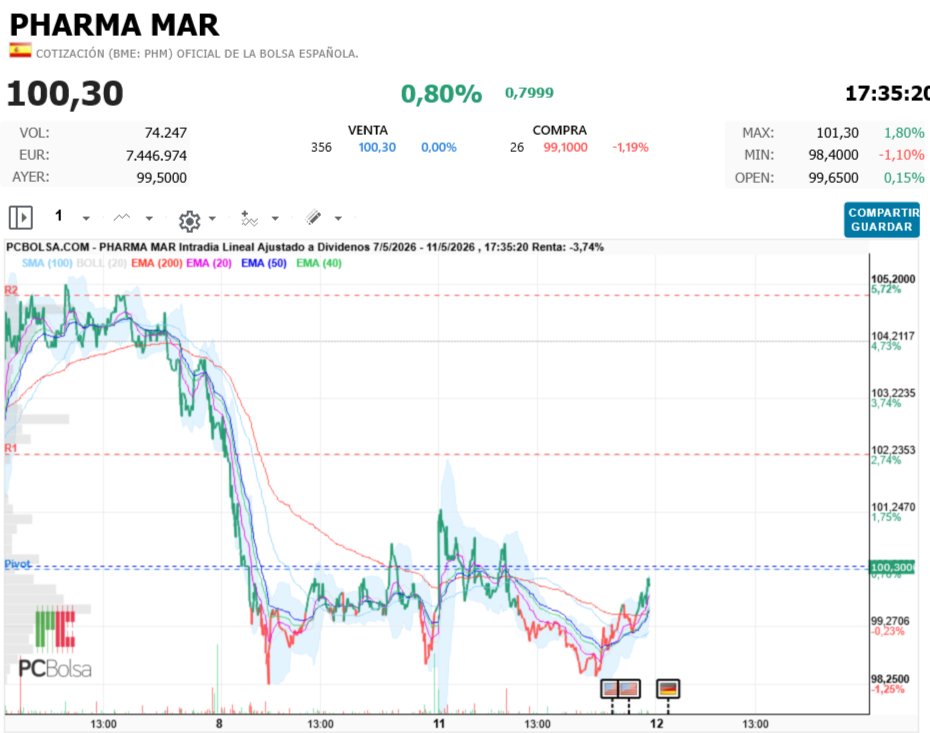Click the 98,2500 price axis label

(890, 678)
